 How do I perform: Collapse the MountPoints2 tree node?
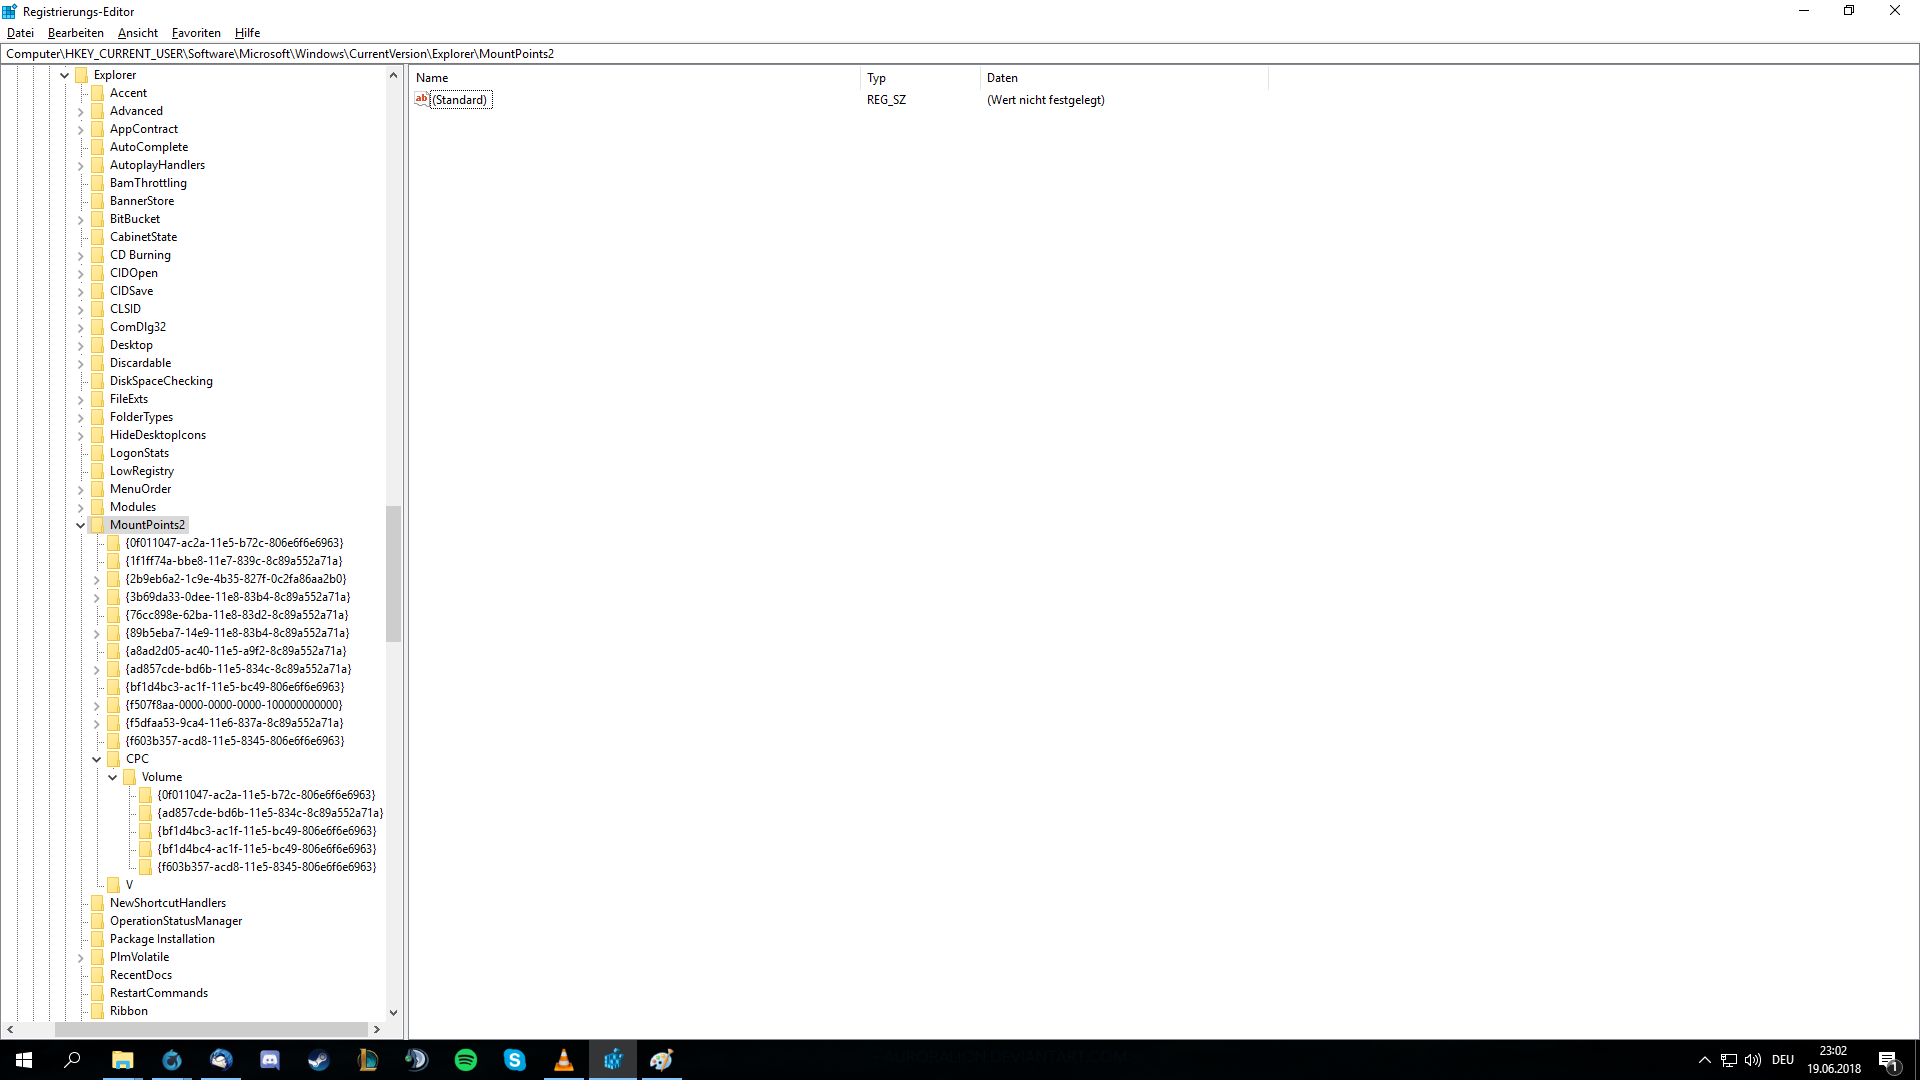click(x=81, y=525)
